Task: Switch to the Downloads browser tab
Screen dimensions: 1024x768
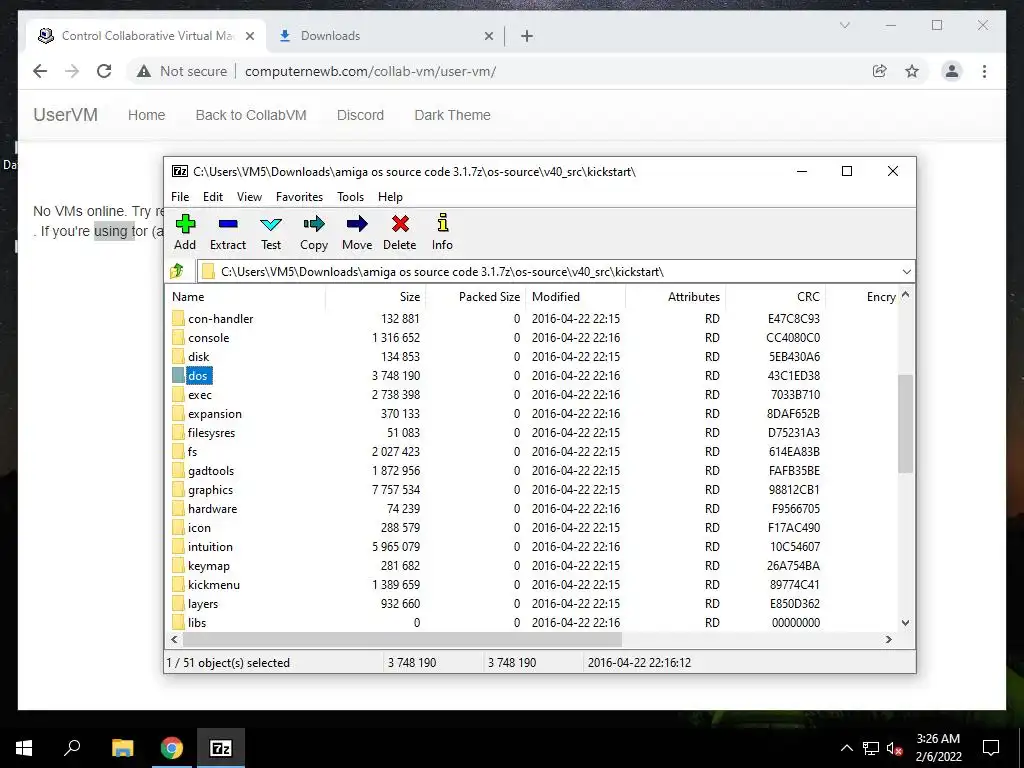Action: click(385, 36)
